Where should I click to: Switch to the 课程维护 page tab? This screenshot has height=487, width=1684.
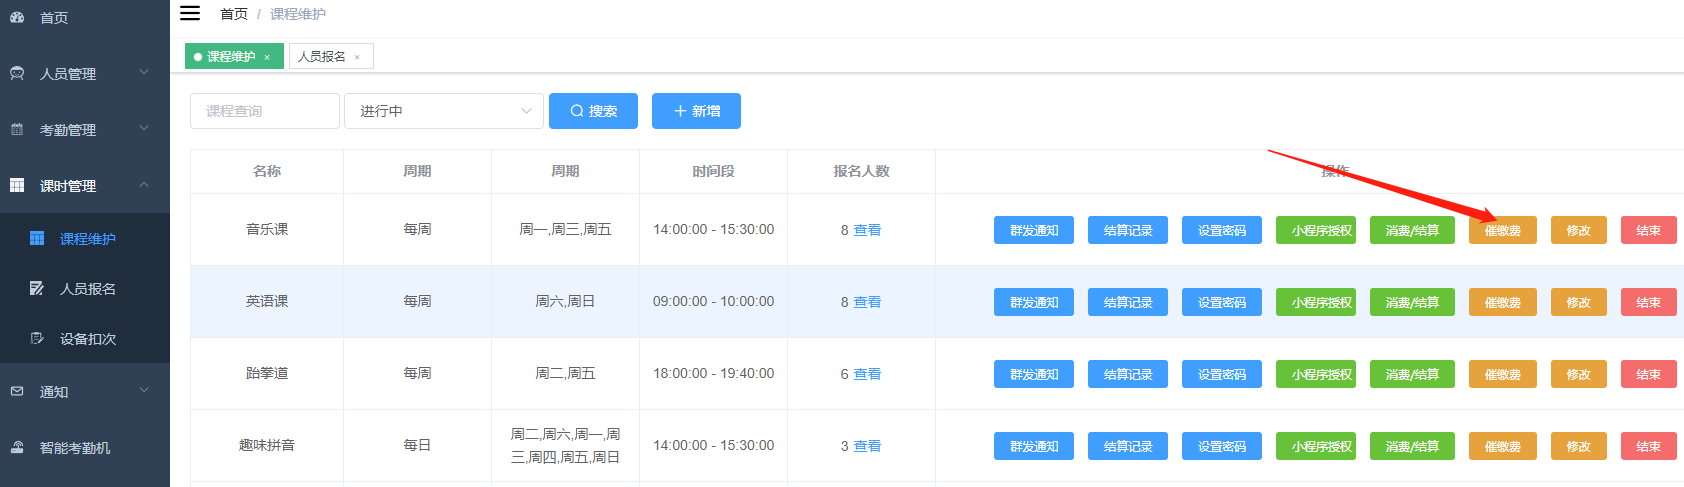click(234, 56)
